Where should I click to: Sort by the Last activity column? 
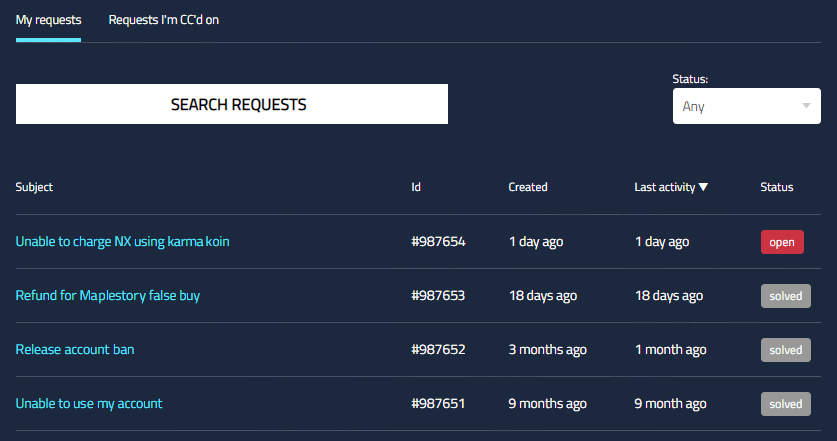[x=665, y=187]
